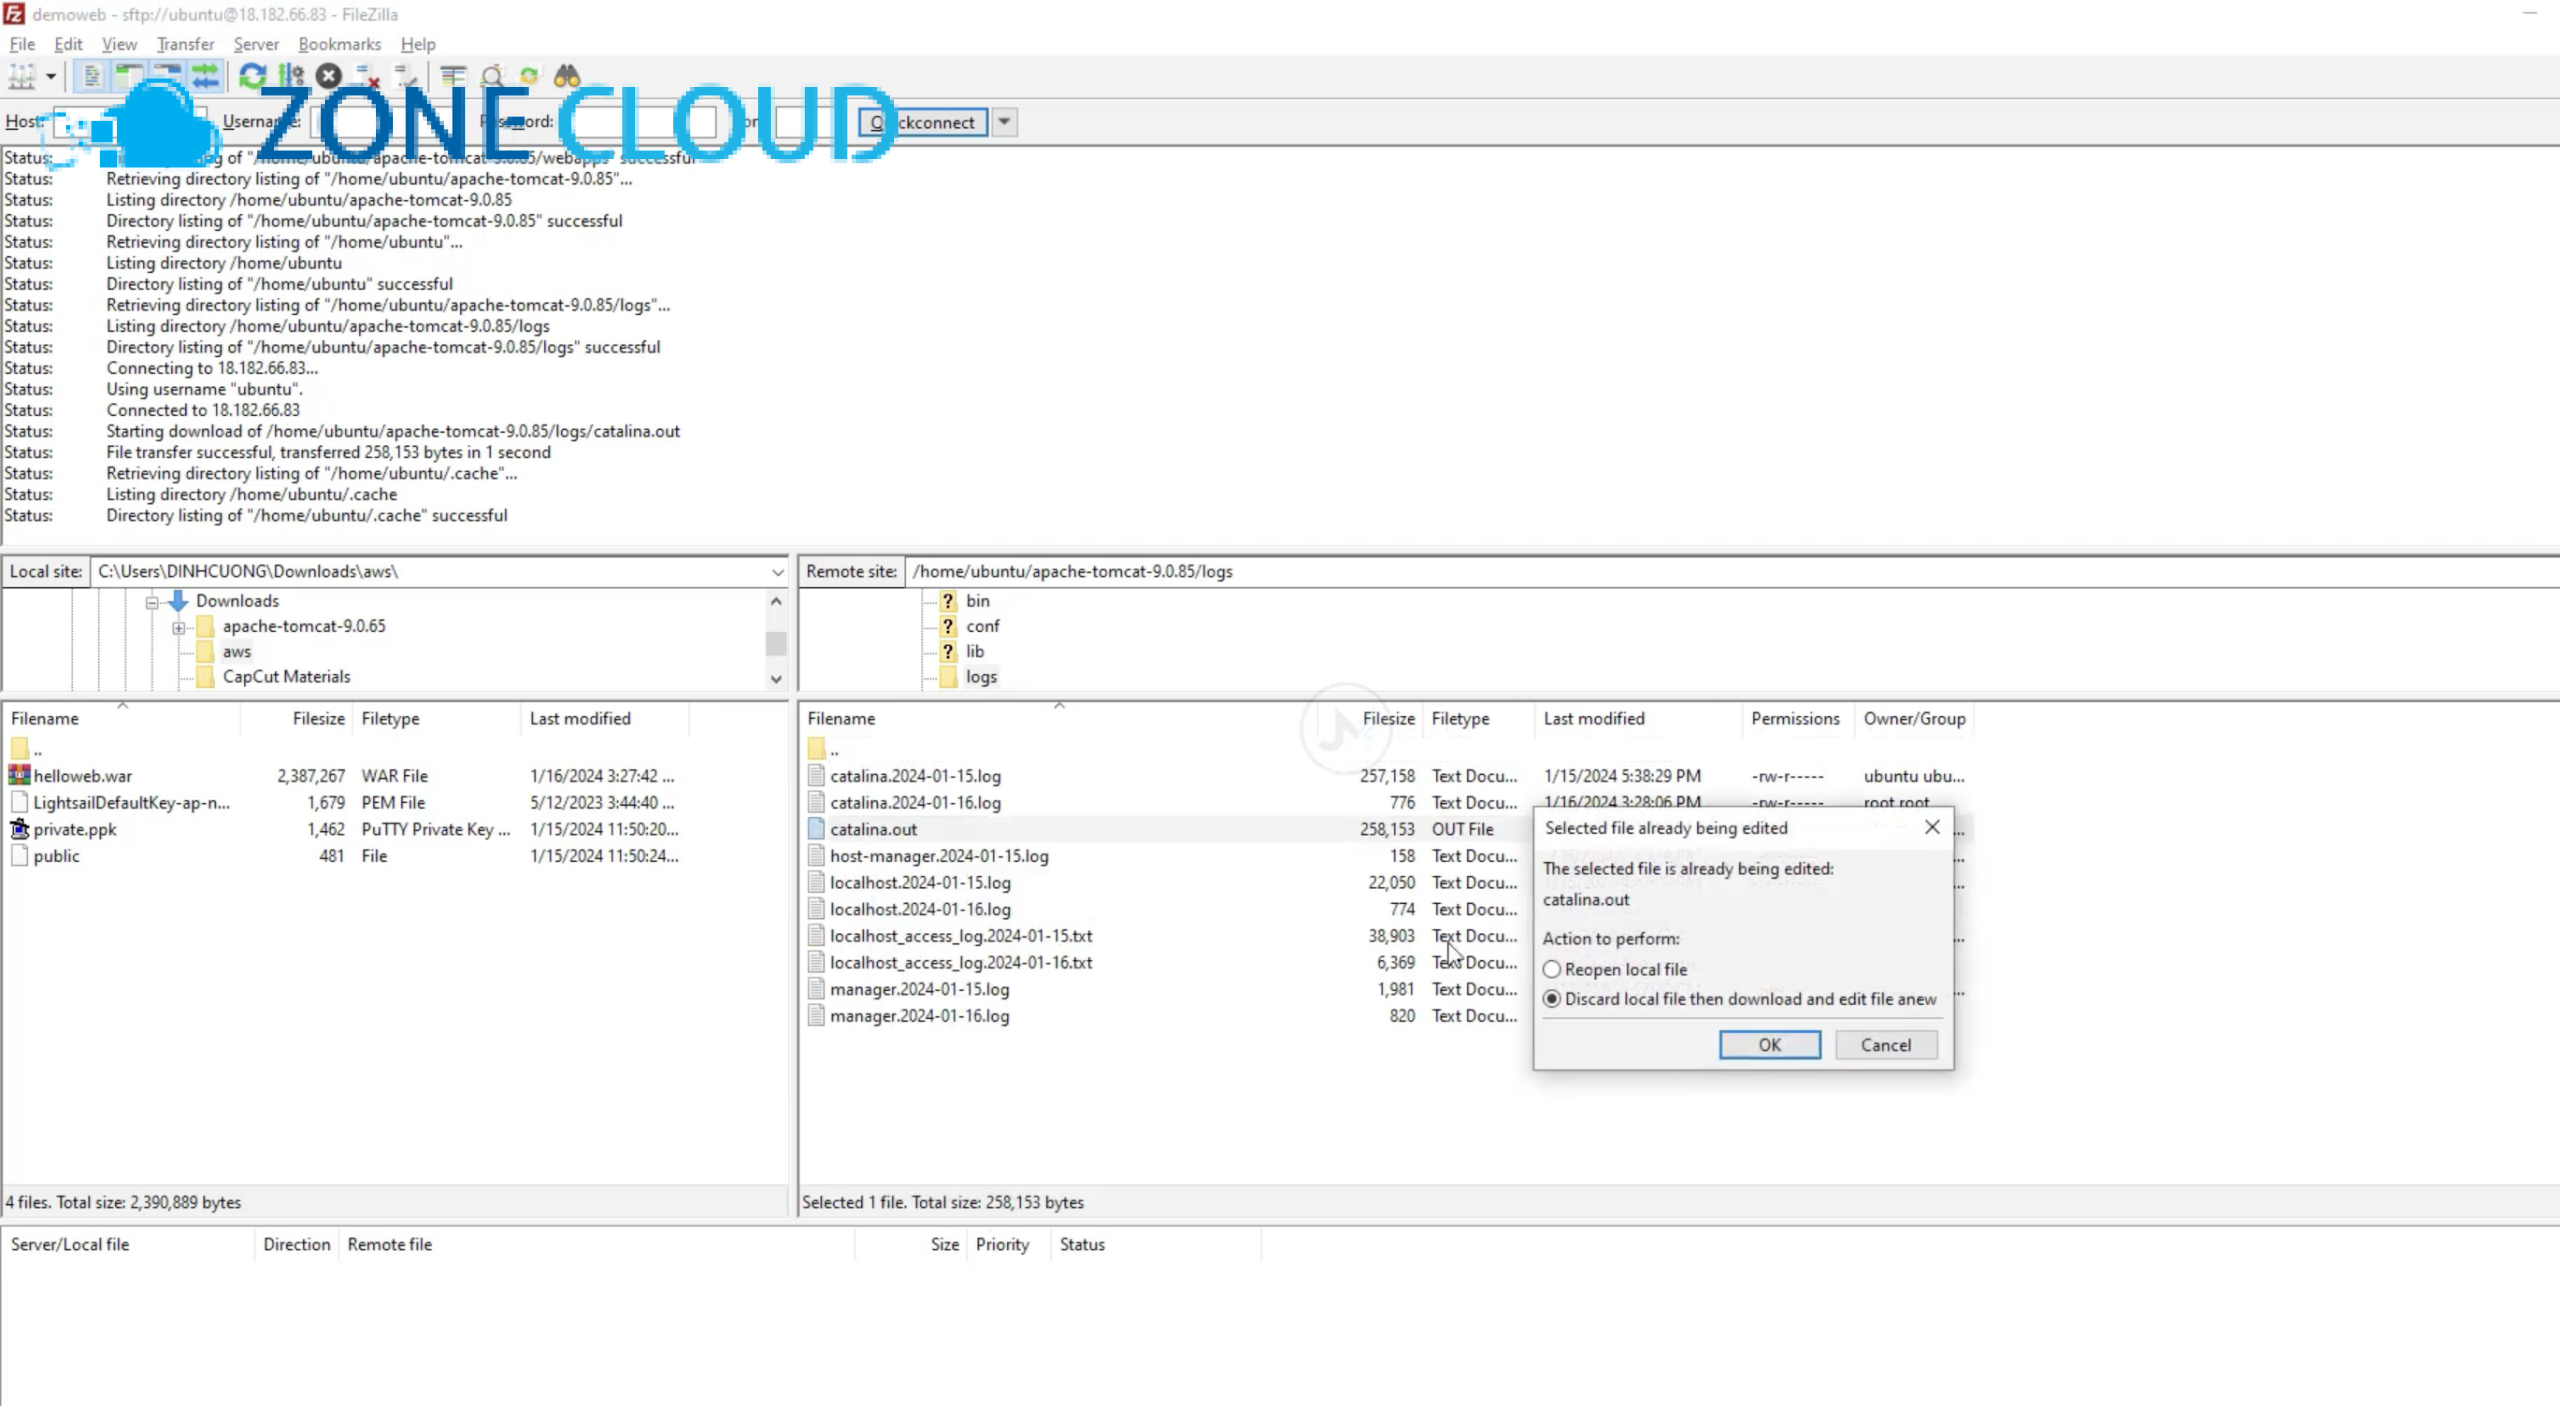Sort remote list by Owner/Group column

point(1914,718)
